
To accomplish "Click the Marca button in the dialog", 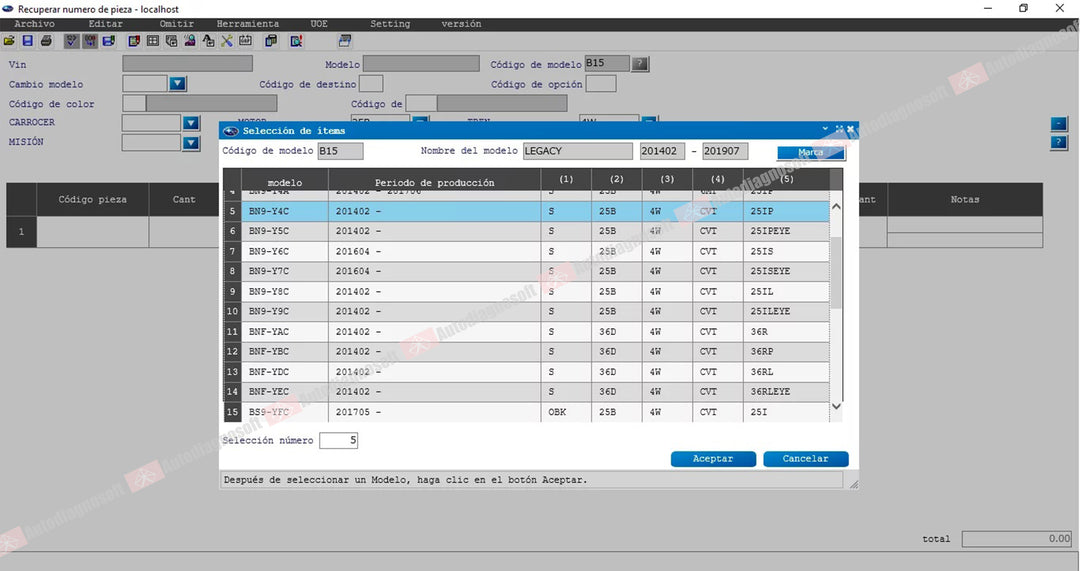I will tap(811, 152).
